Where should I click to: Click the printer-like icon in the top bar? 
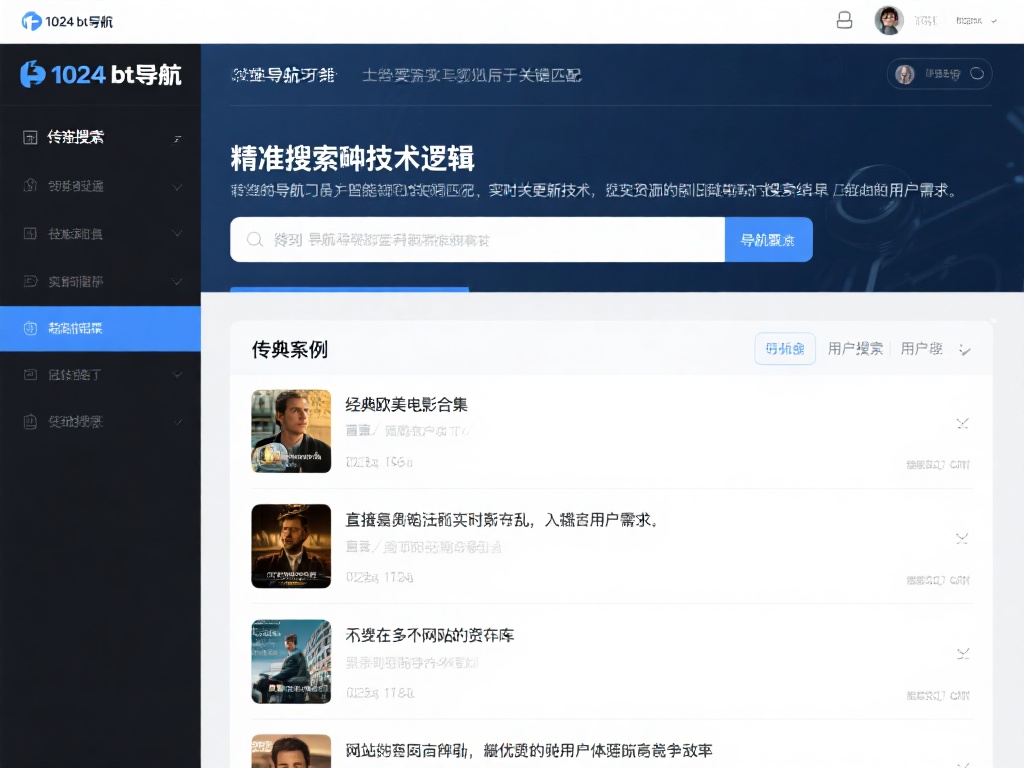[x=845, y=20]
